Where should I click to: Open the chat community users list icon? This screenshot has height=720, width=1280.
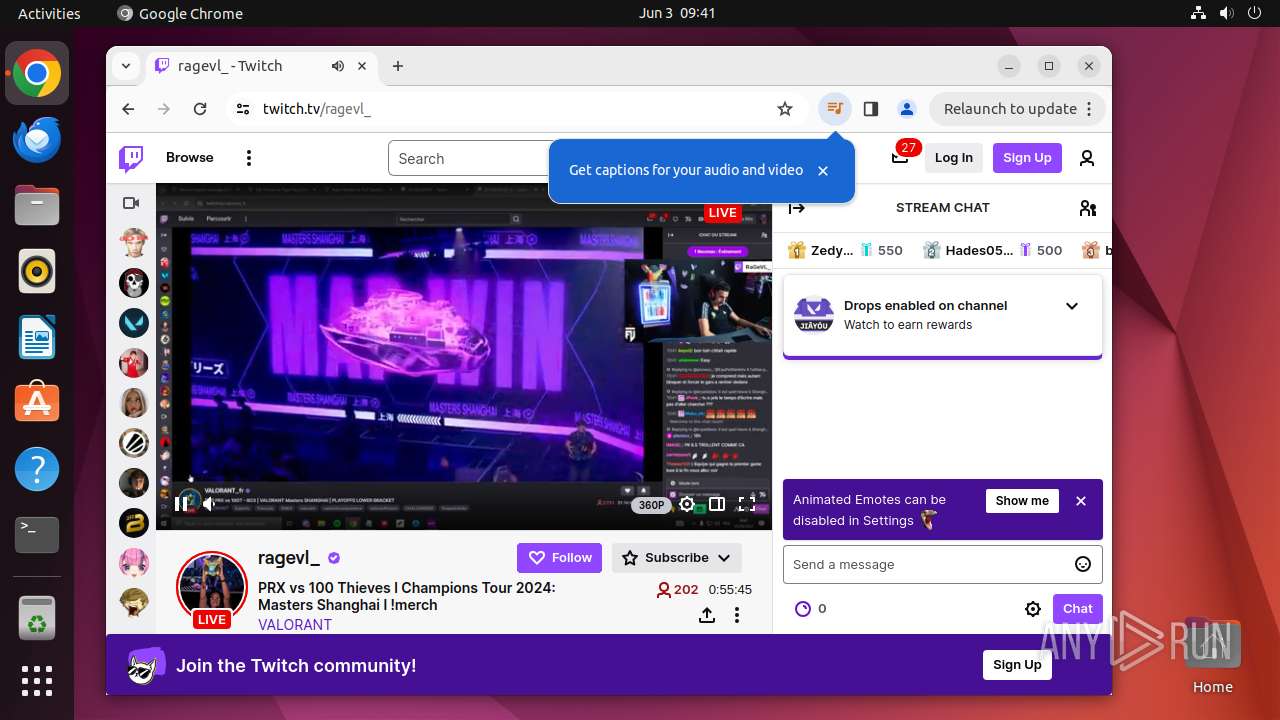point(1088,208)
